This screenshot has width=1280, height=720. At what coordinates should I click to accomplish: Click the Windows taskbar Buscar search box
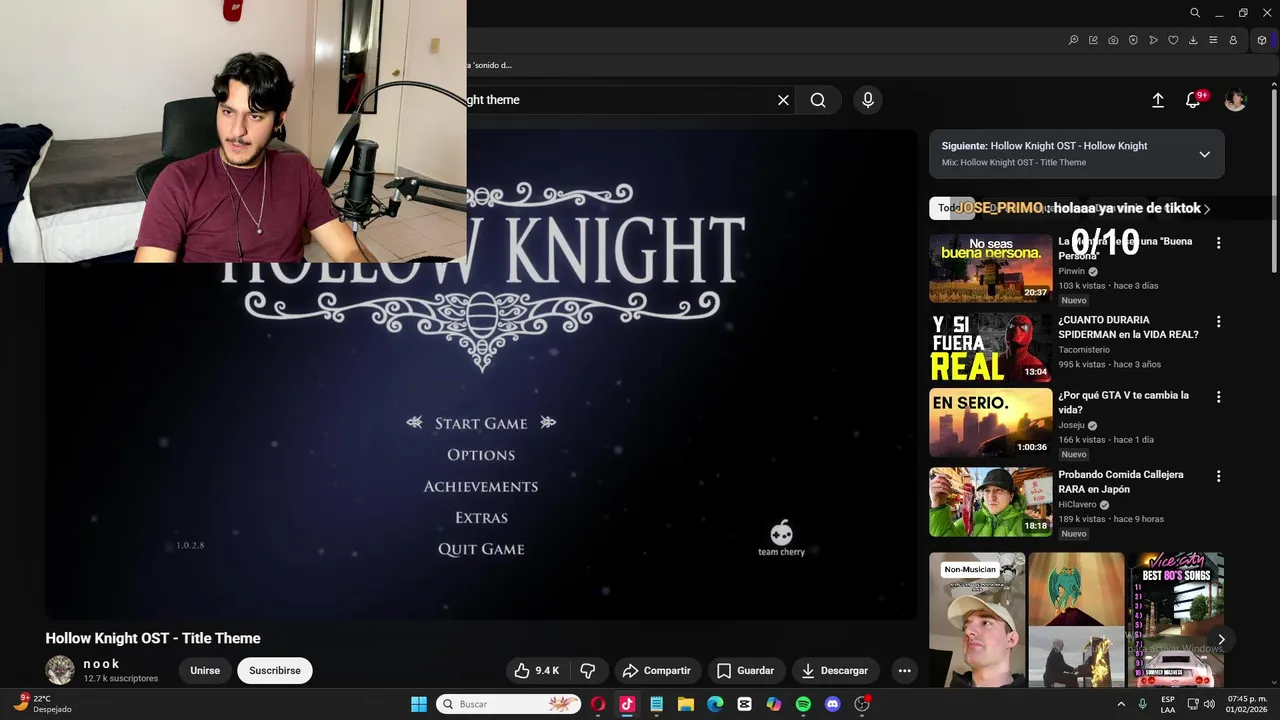pos(510,704)
